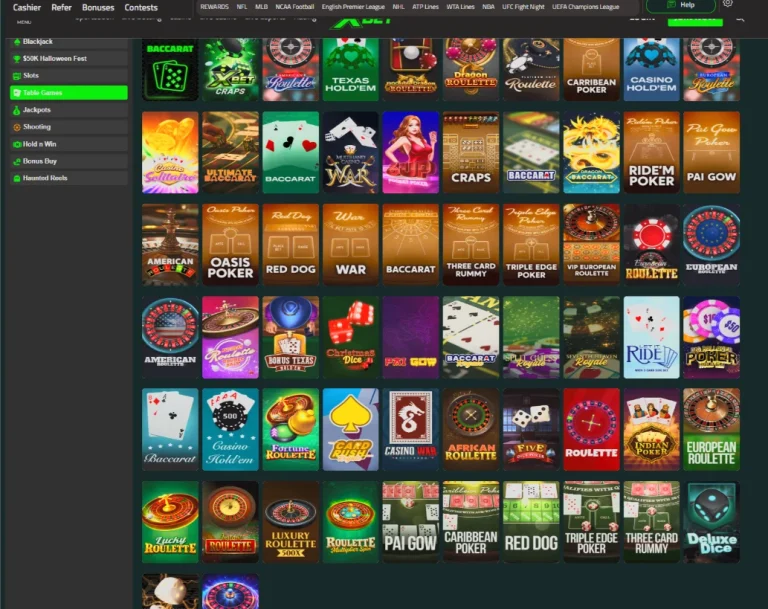
Task: Open the Shooting games category
Action: click(x=69, y=127)
